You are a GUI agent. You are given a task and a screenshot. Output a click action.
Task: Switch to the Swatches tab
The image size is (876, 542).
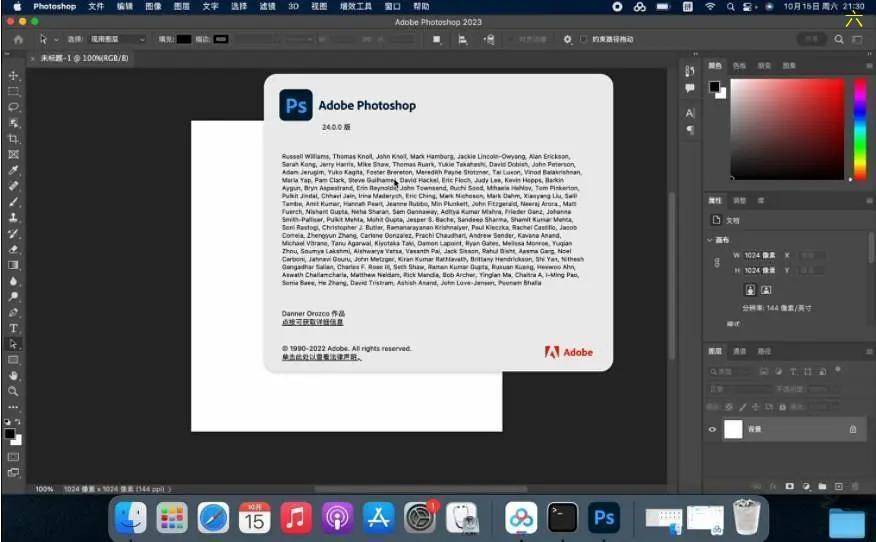(739, 65)
